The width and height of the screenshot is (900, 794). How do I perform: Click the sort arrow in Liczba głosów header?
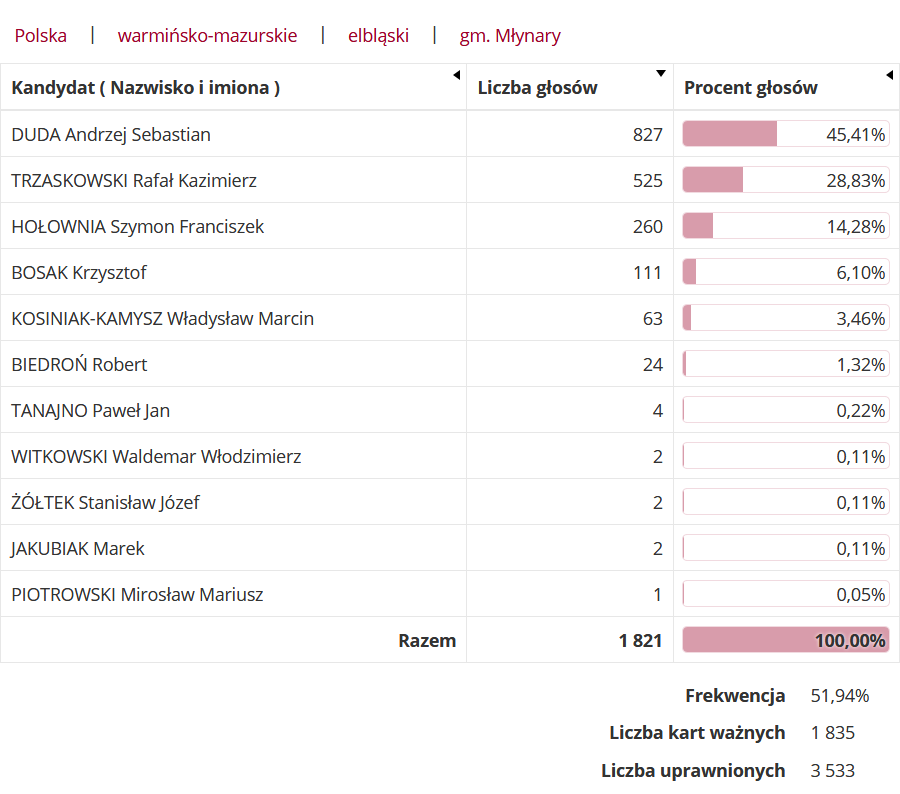point(660,74)
